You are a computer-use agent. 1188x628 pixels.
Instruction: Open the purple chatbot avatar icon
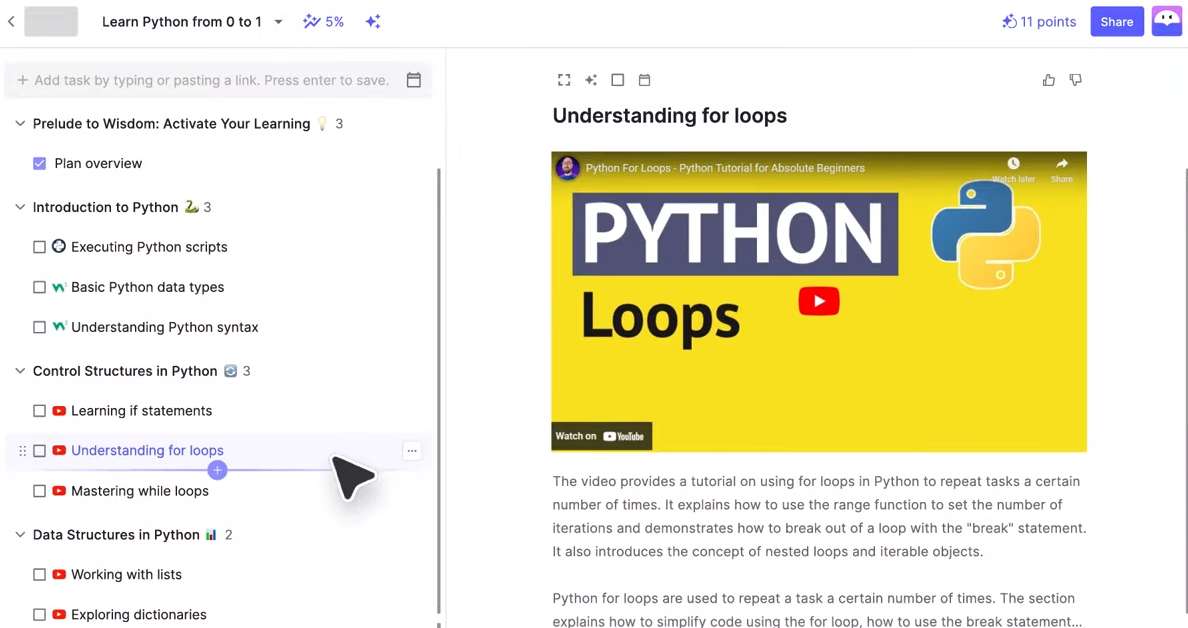pos(1167,21)
